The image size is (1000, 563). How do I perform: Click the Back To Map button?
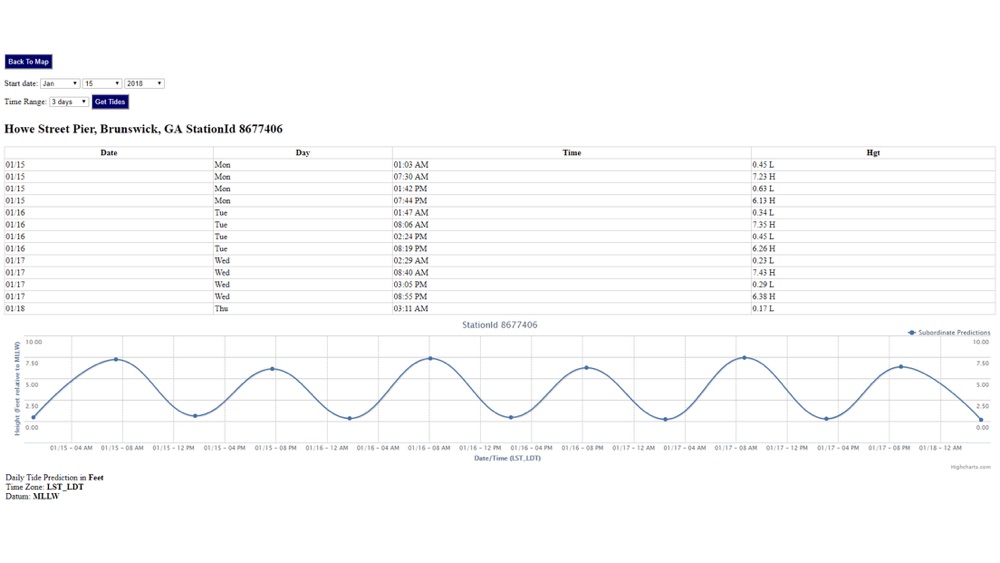pos(29,62)
